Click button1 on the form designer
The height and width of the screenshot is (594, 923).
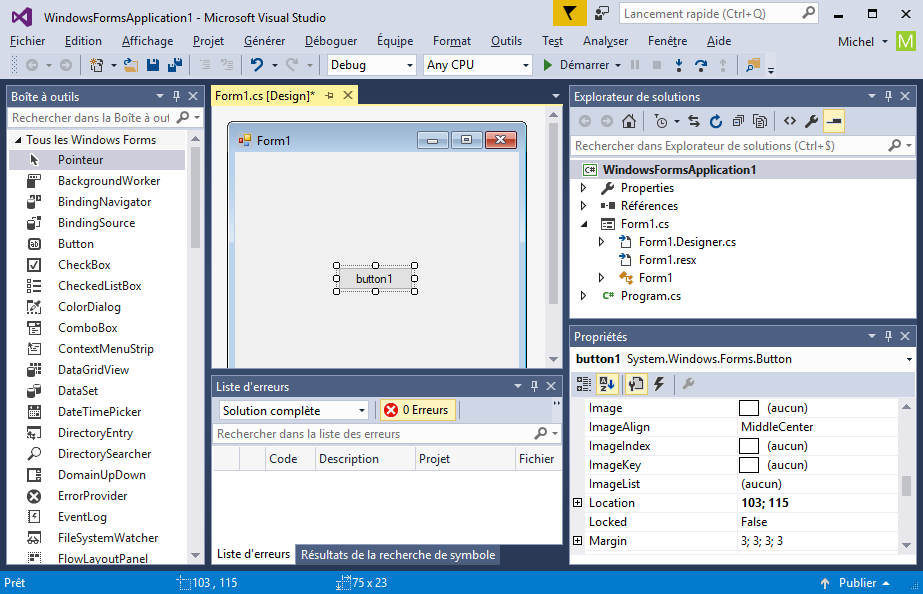[375, 278]
